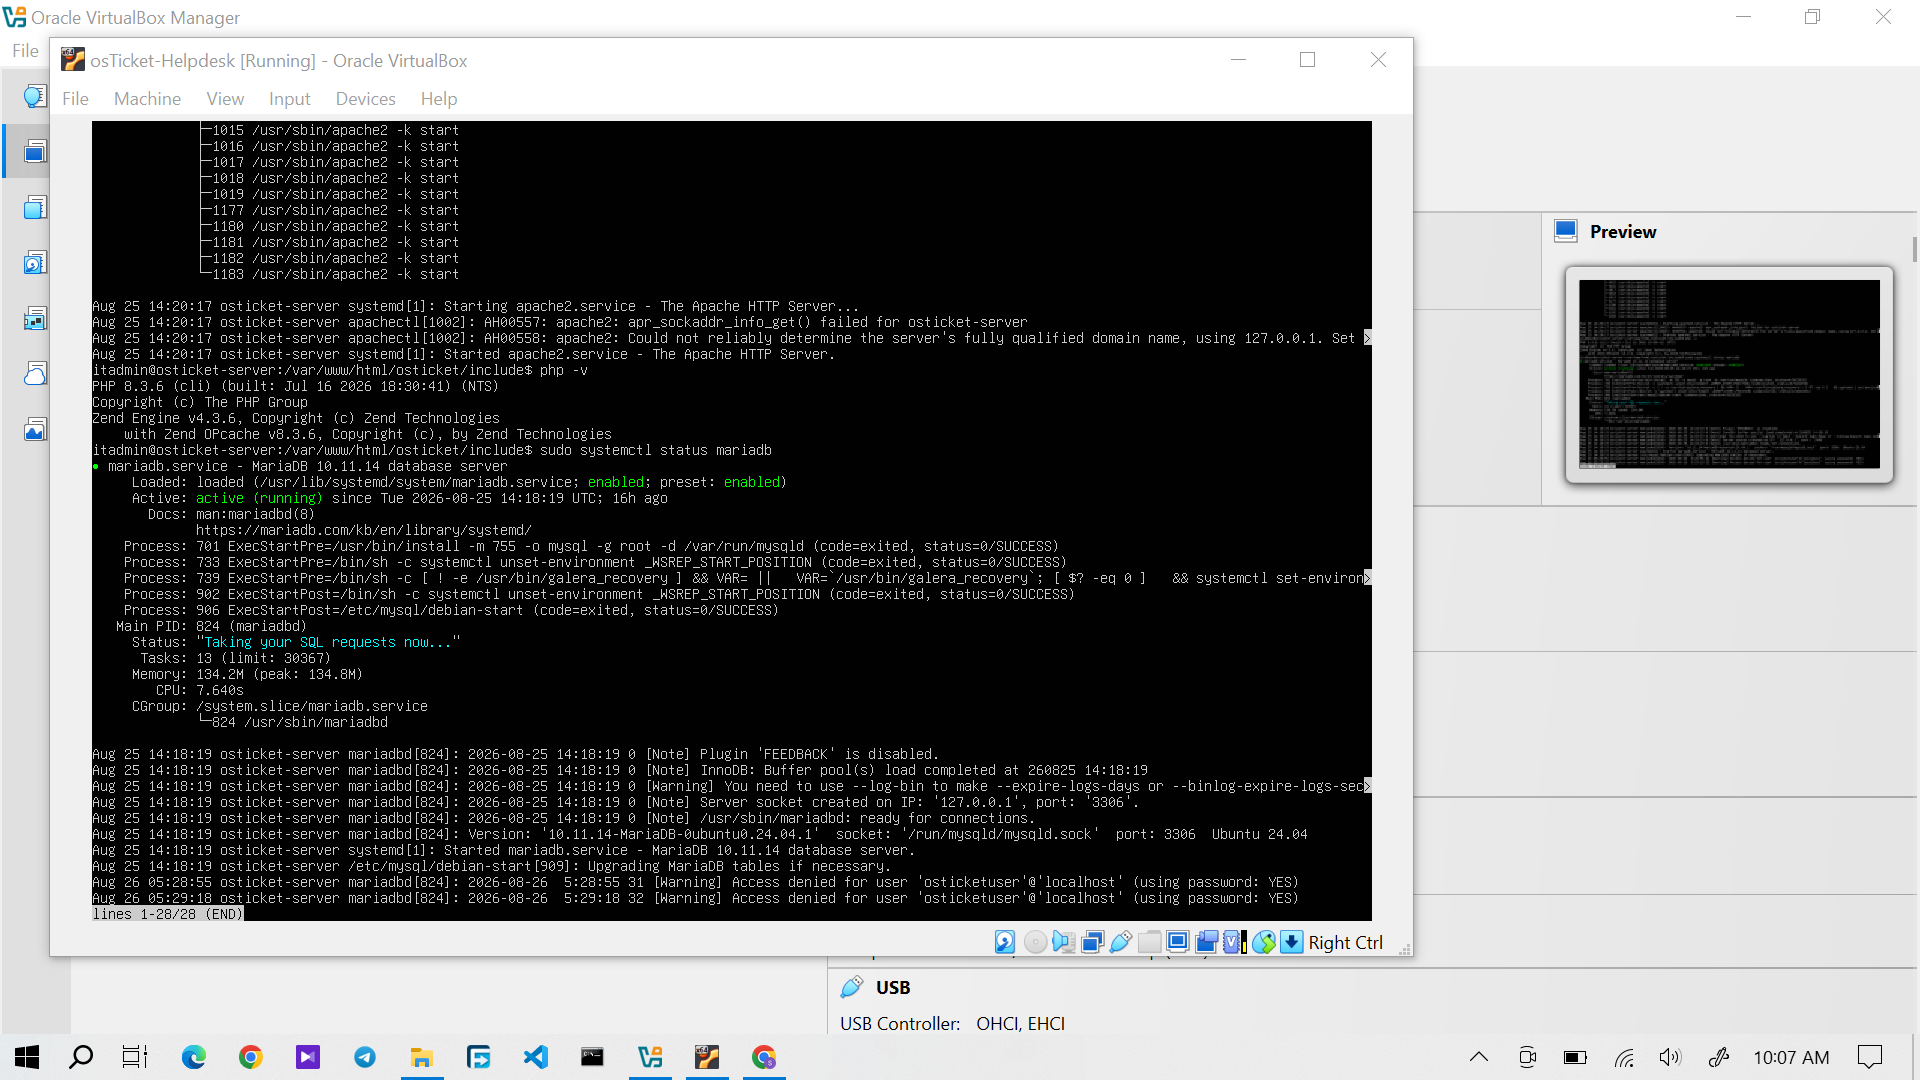This screenshot has height=1080, width=1920.
Task: Click the VM Preview thumbnail in Manager
Action: point(1728,374)
